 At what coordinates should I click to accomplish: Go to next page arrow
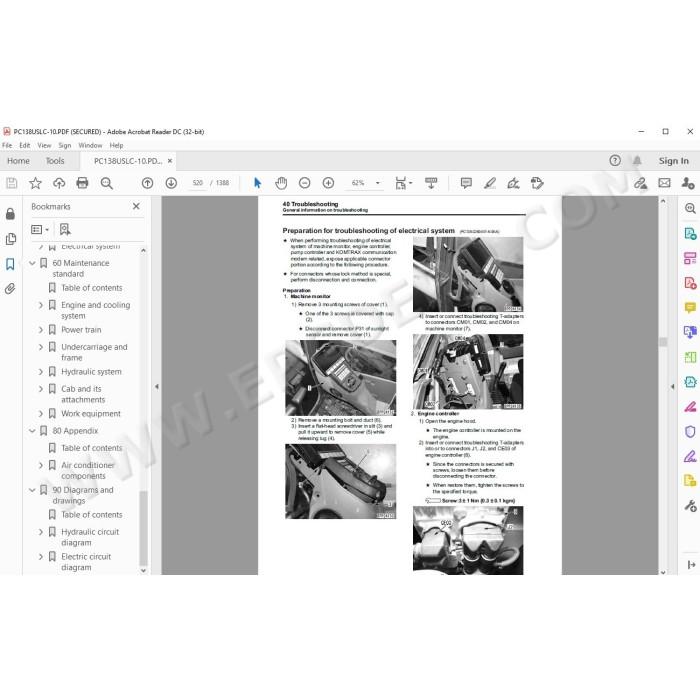coord(171,183)
